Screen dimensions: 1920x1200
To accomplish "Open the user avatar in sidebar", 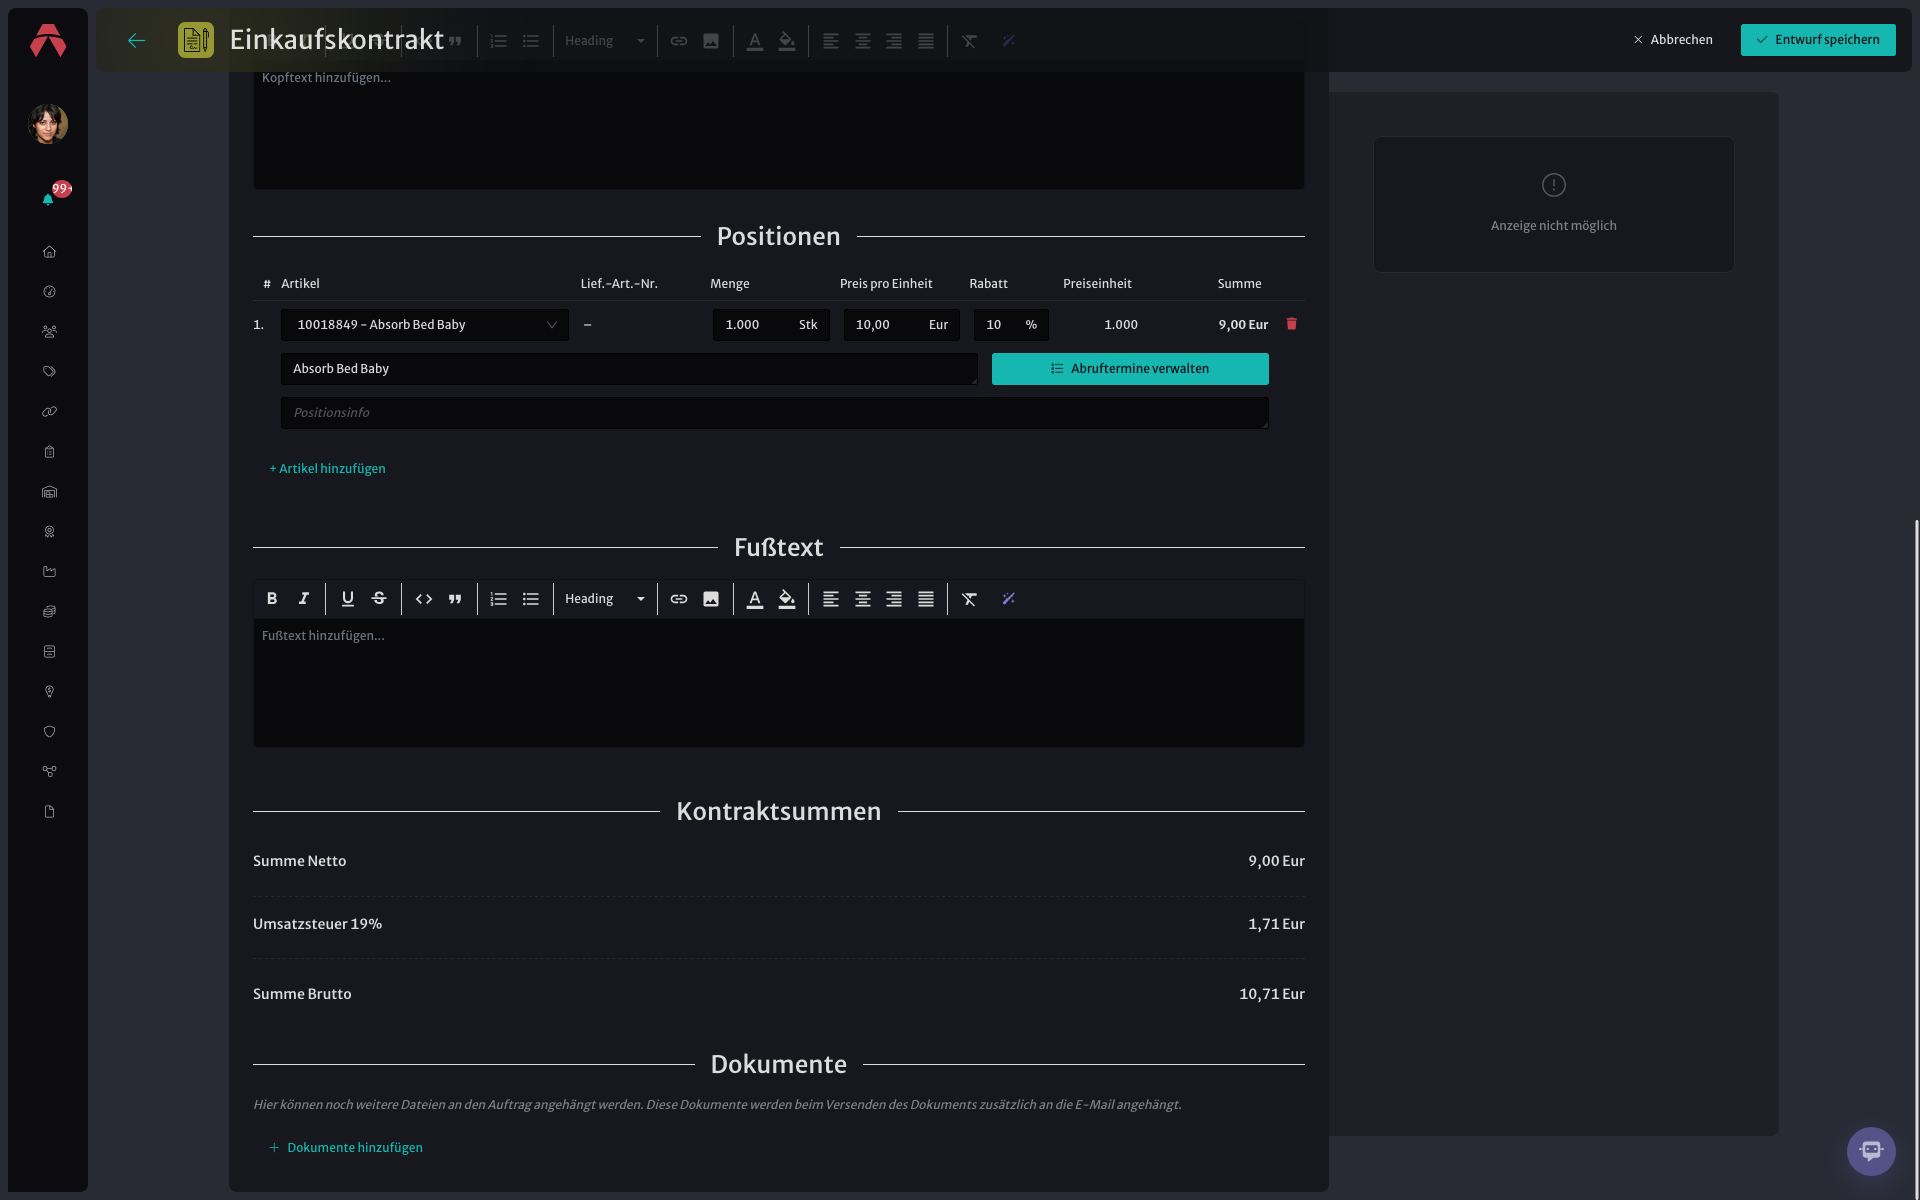I will click(48, 124).
